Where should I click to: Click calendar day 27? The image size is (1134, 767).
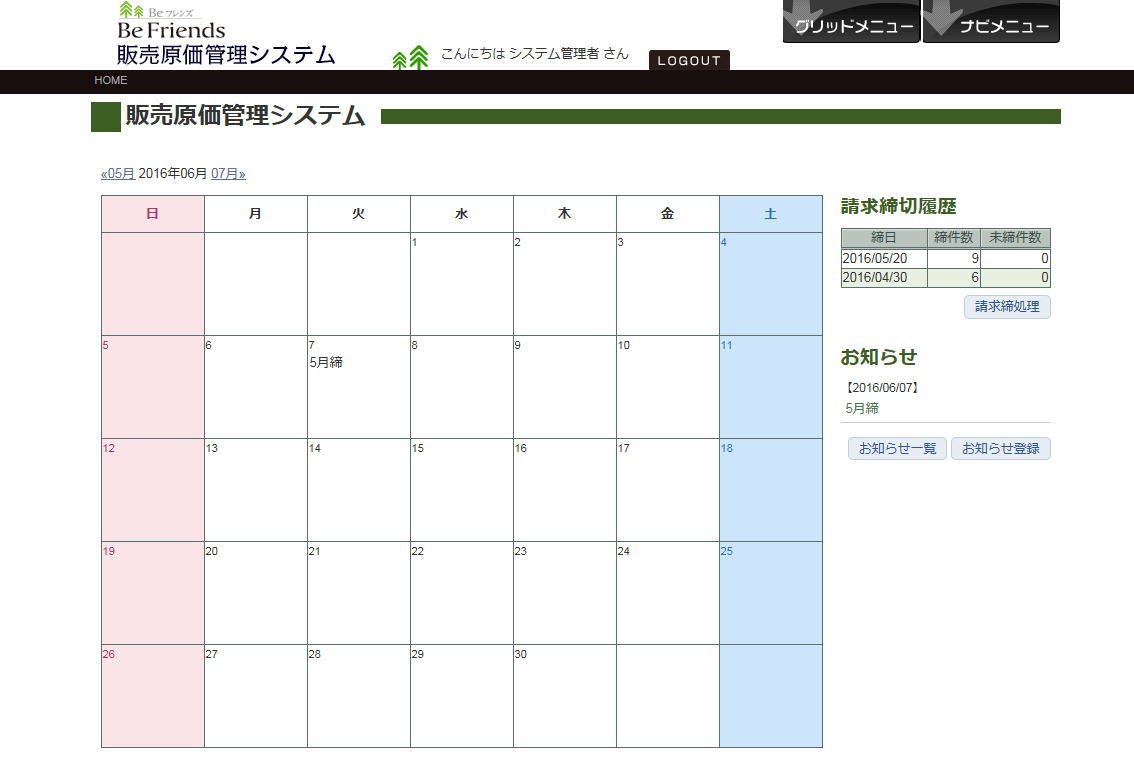256,696
